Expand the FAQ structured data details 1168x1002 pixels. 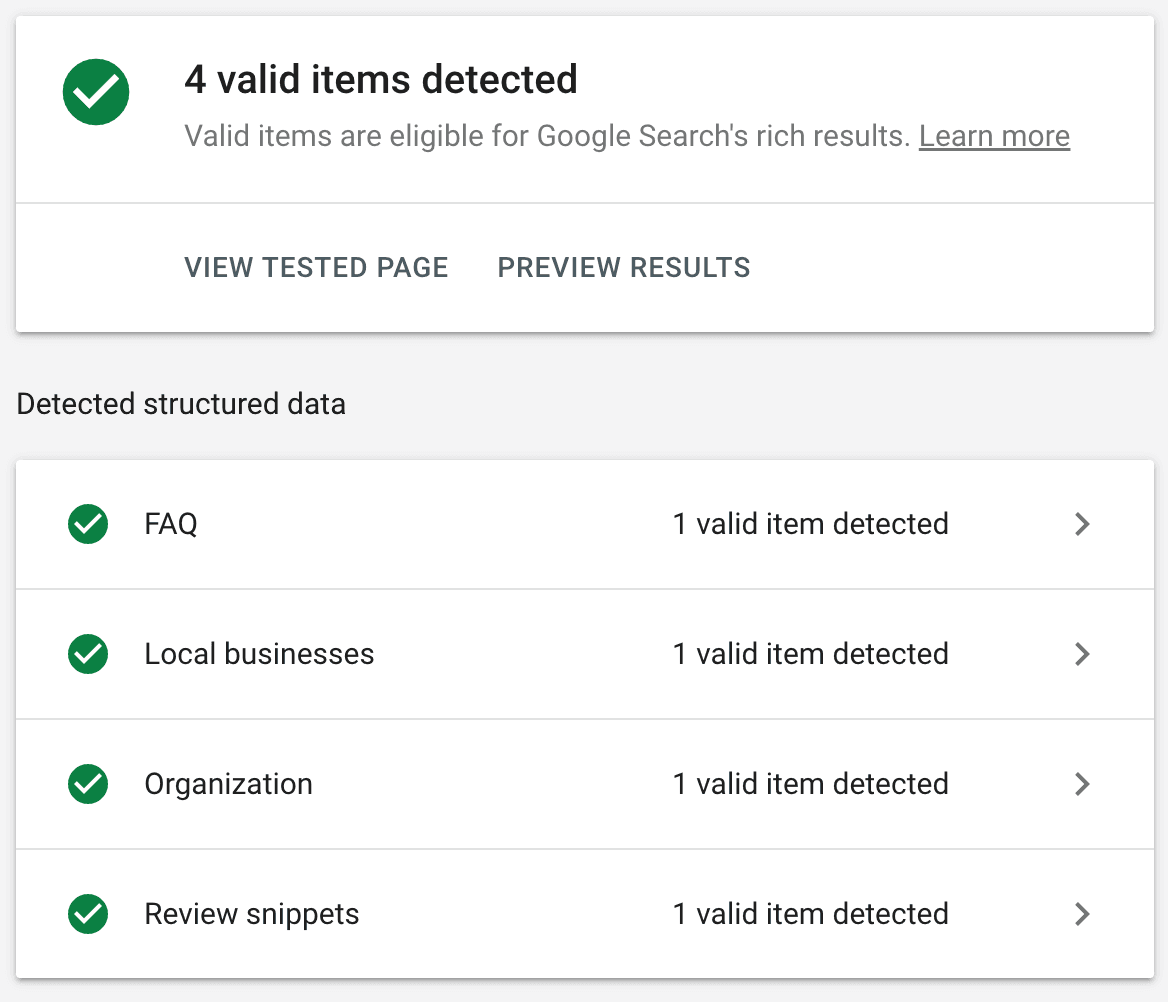(x=1082, y=524)
